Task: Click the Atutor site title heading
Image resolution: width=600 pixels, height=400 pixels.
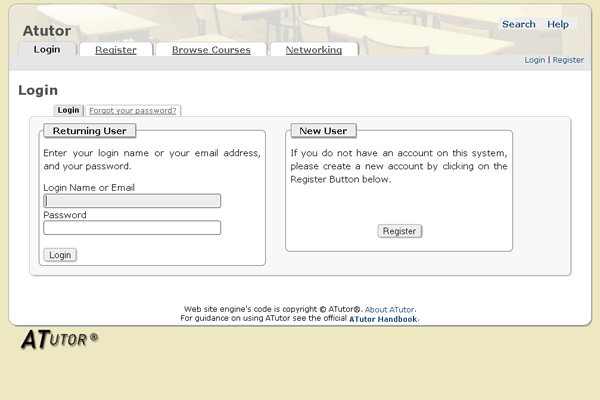Action: click(x=46, y=30)
